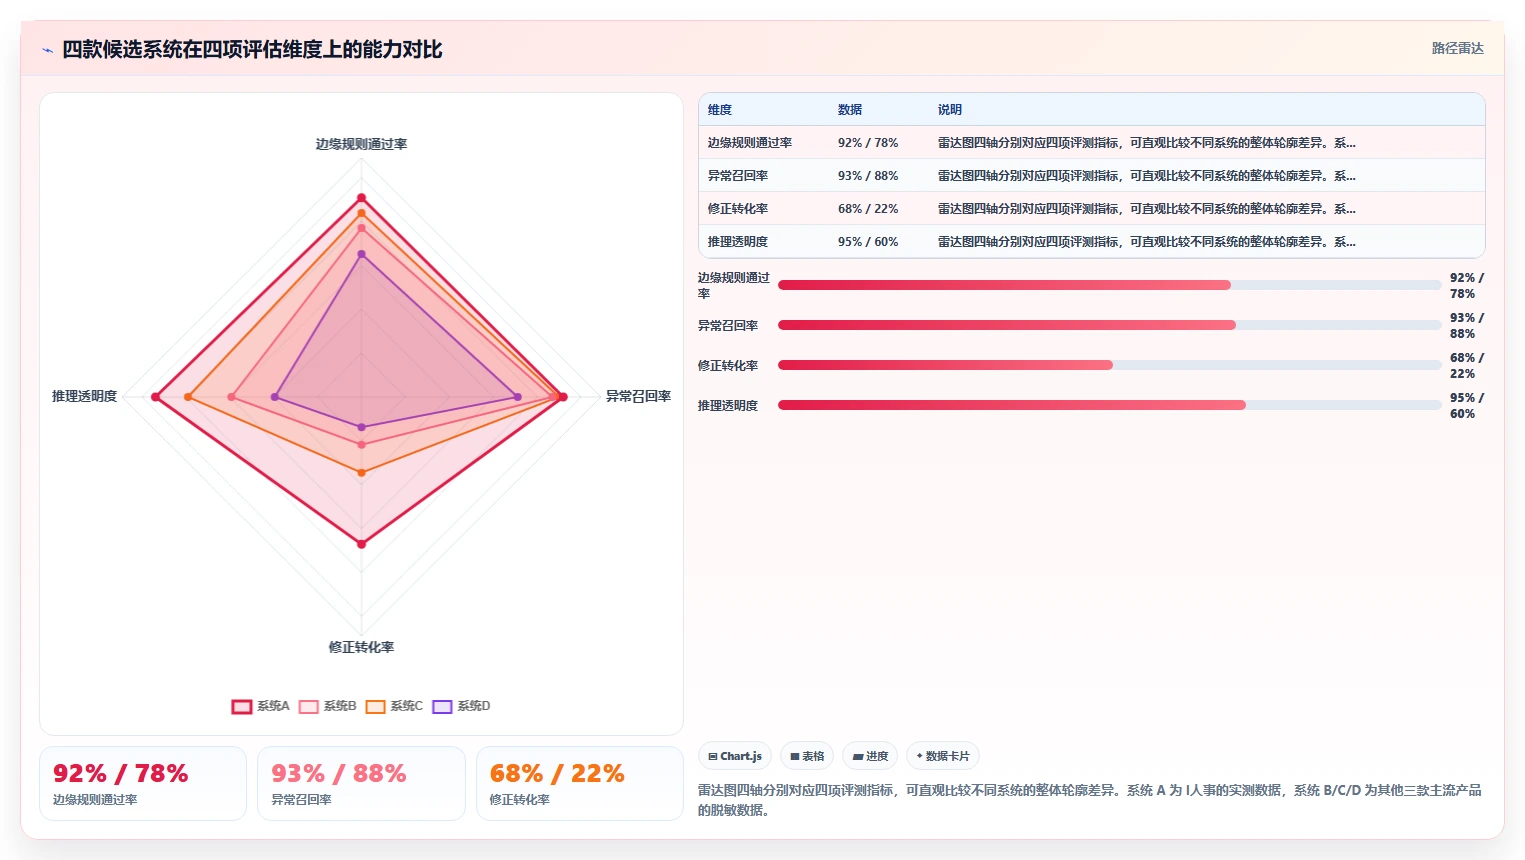Click the header icon beside the title

click(x=47, y=50)
